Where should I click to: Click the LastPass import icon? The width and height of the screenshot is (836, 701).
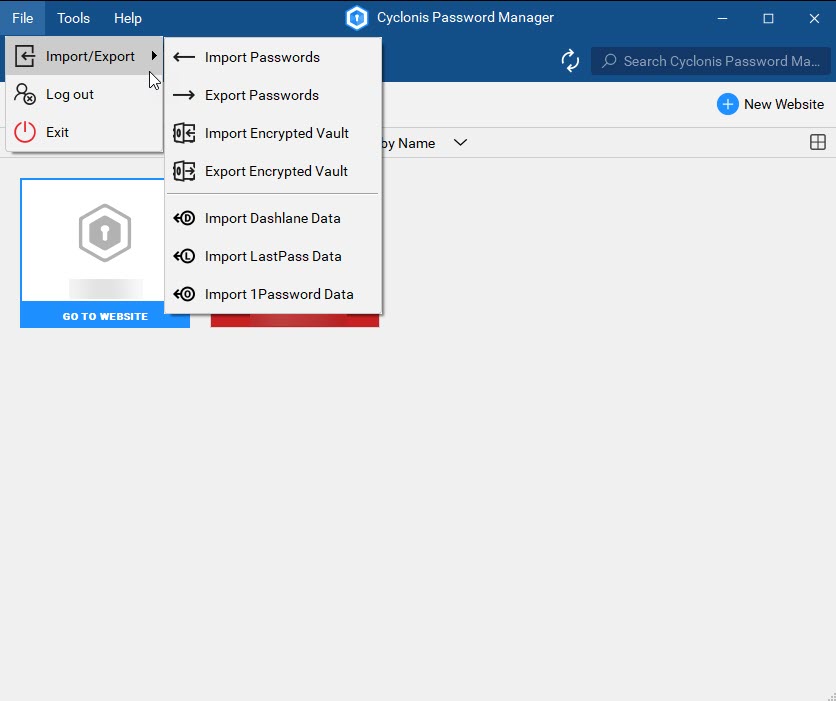[x=184, y=256]
